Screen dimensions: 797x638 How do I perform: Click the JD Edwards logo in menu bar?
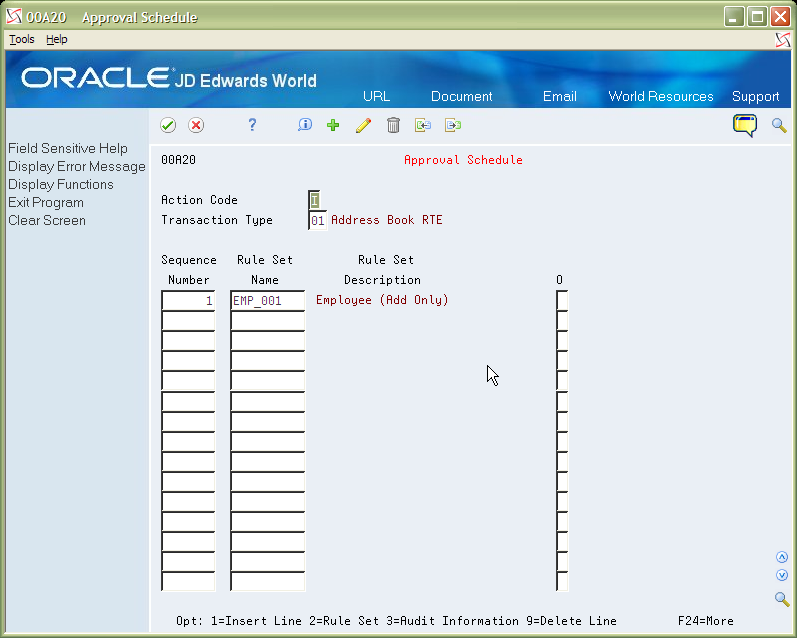click(x=783, y=40)
